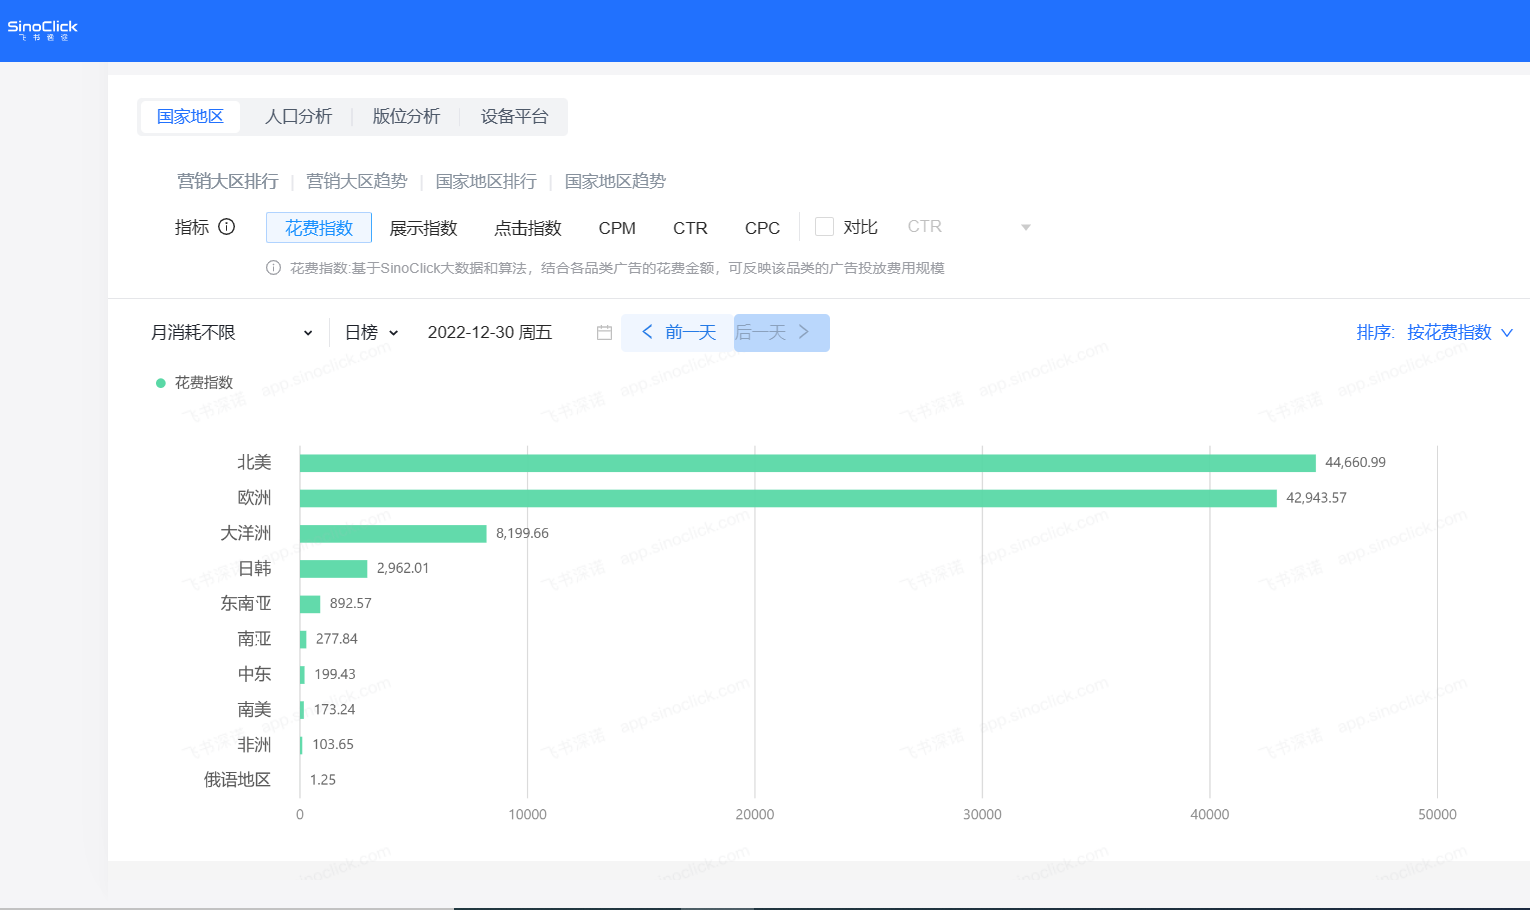Click the 北美 bar in chart
The width and height of the screenshot is (1530, 910).
tap(808, 463)
